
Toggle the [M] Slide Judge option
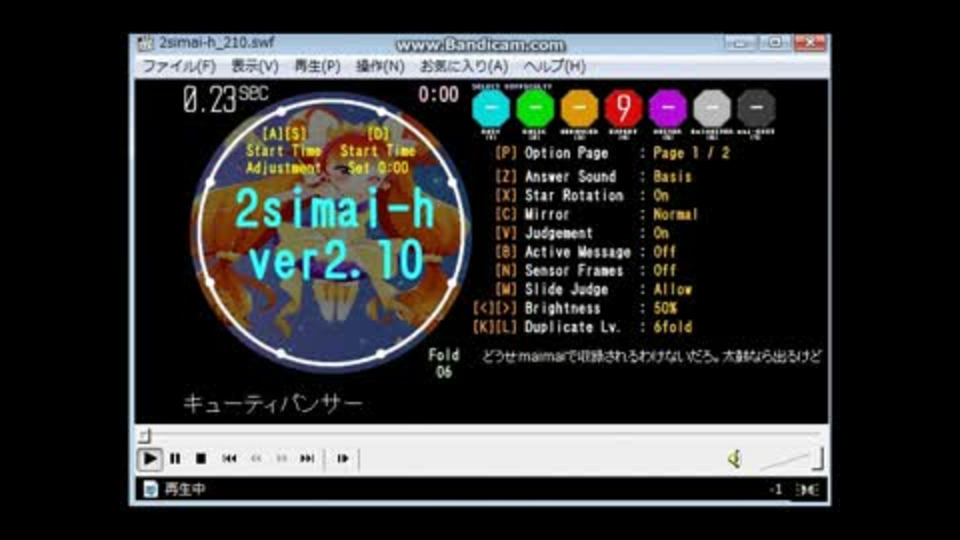tap(593, 290)
